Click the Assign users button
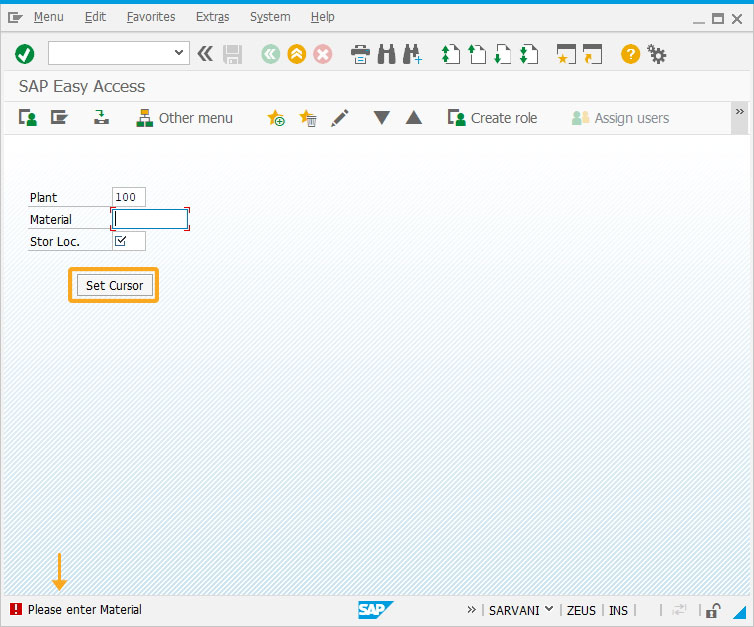Viewport: 754px width, 627px height. pyautogui.click(x=620, y=118)
